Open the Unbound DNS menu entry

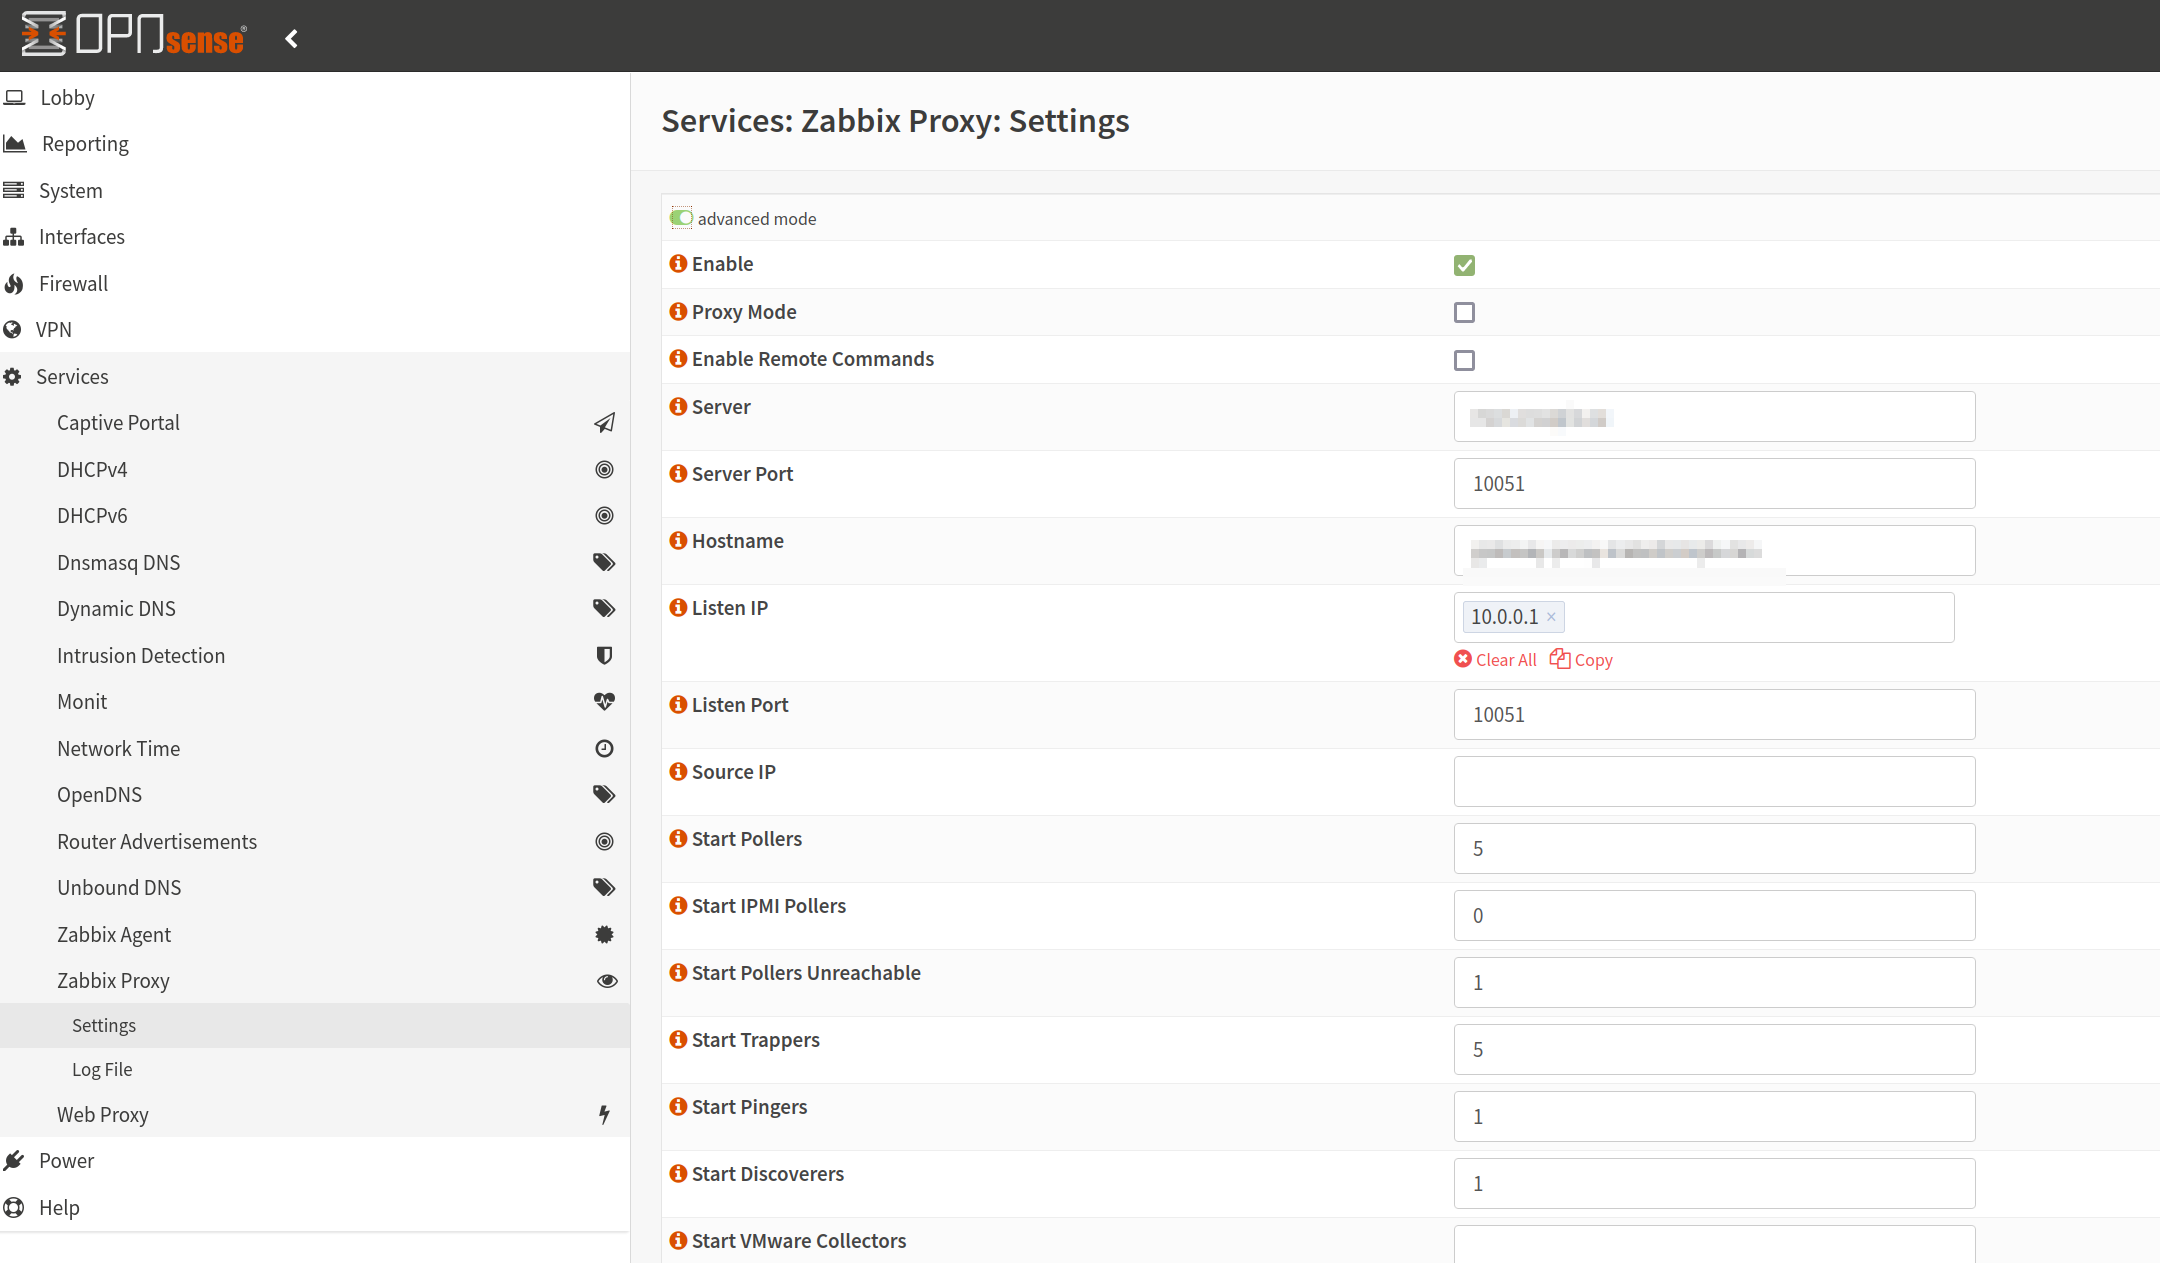point(119,888)
